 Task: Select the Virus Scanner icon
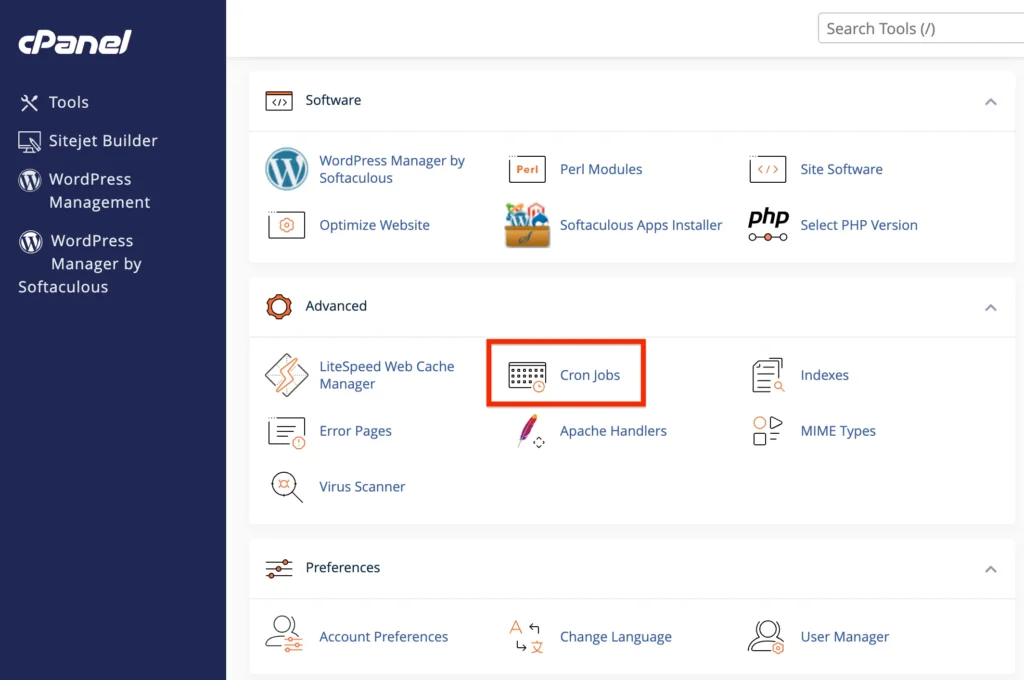(285, 487)
